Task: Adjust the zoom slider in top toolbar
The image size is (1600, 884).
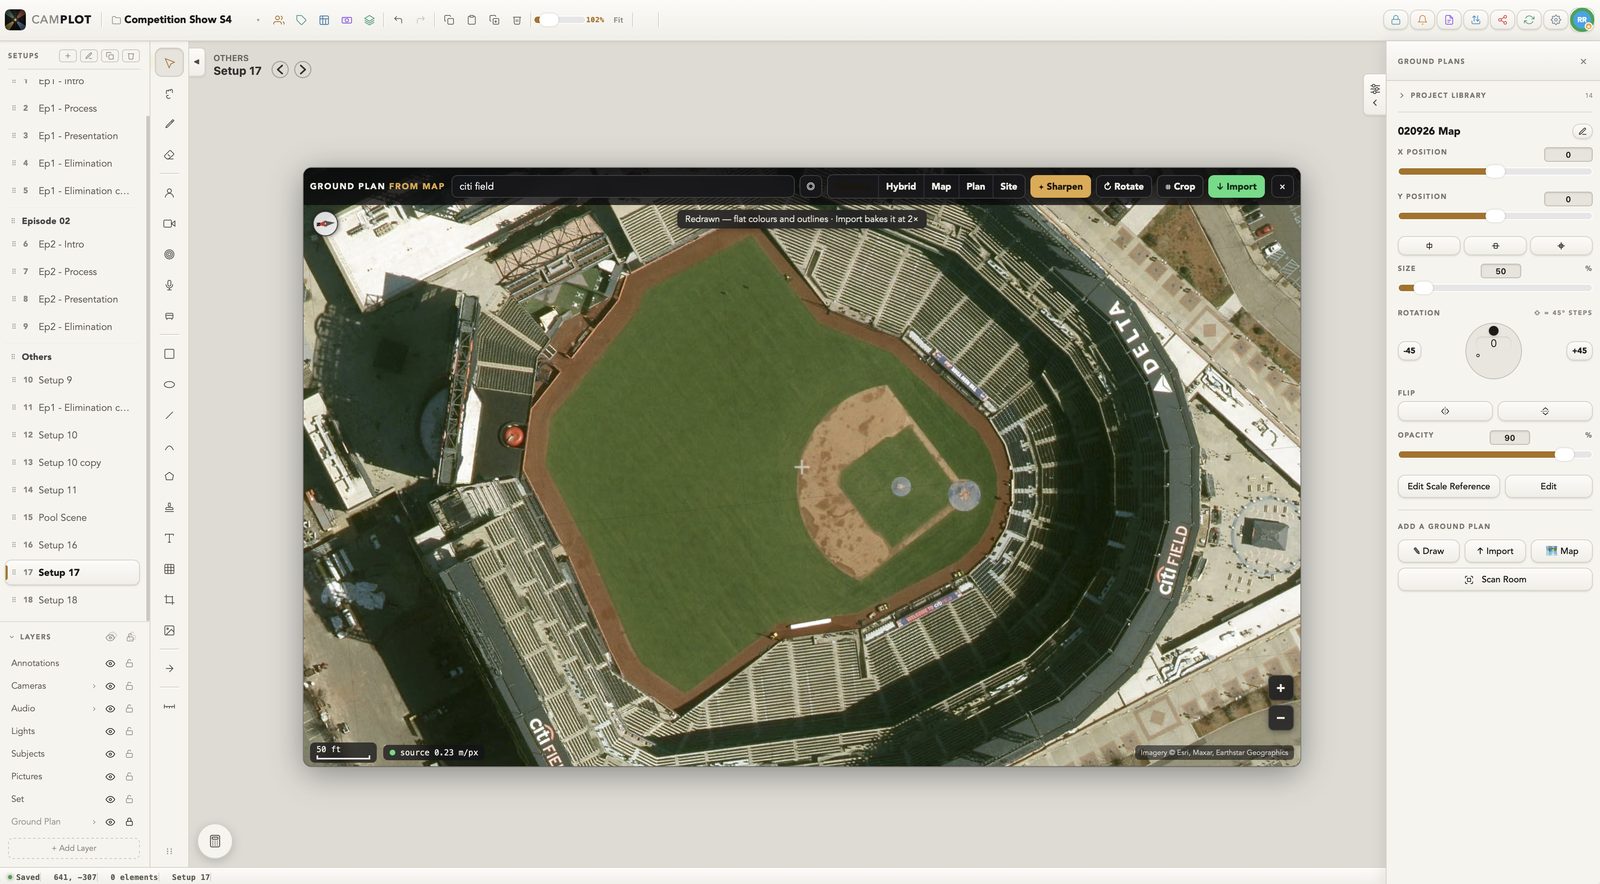Action: point(558,20)
